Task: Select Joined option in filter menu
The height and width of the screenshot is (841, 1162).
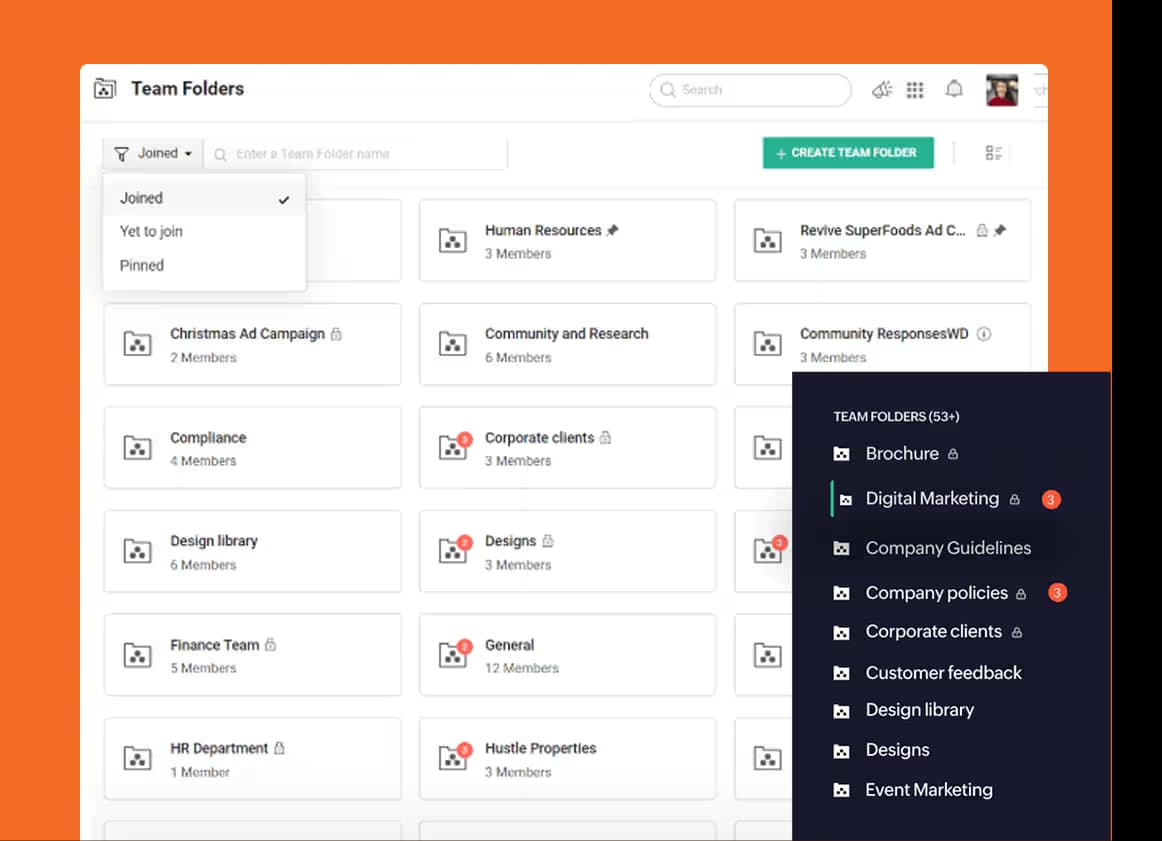Action: (204, 198)
